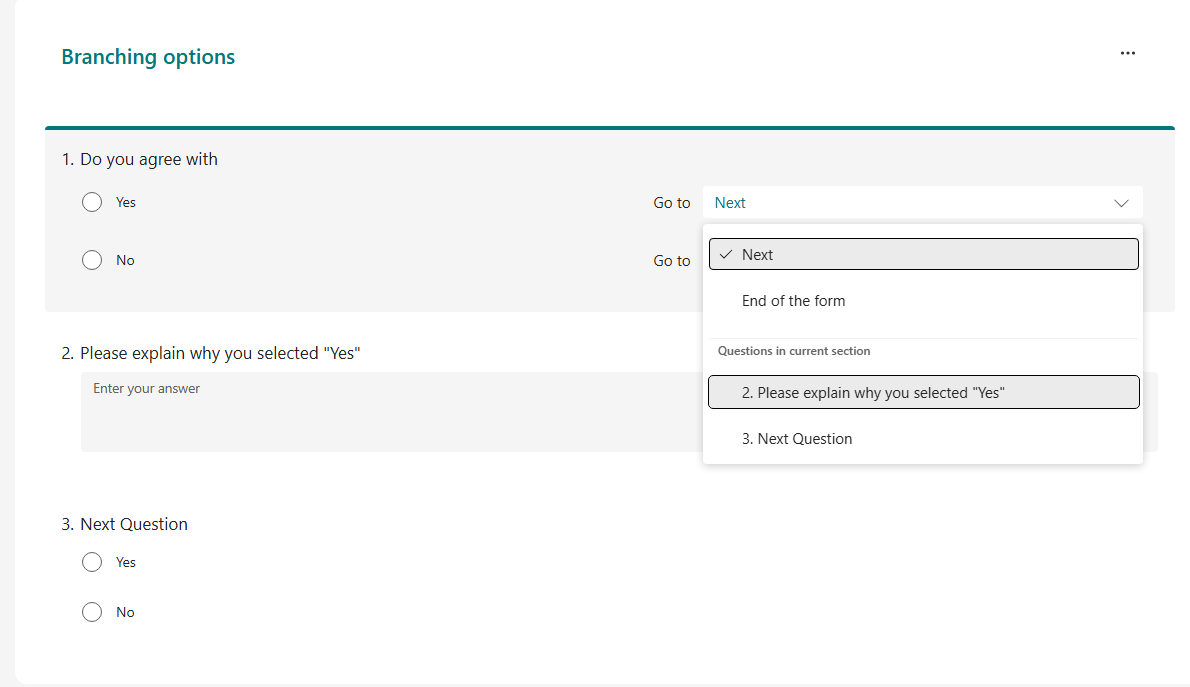
Task: Click the chevron arrow of Yes dropdown
Action: pyautogui.click(x=1121, y=203)
